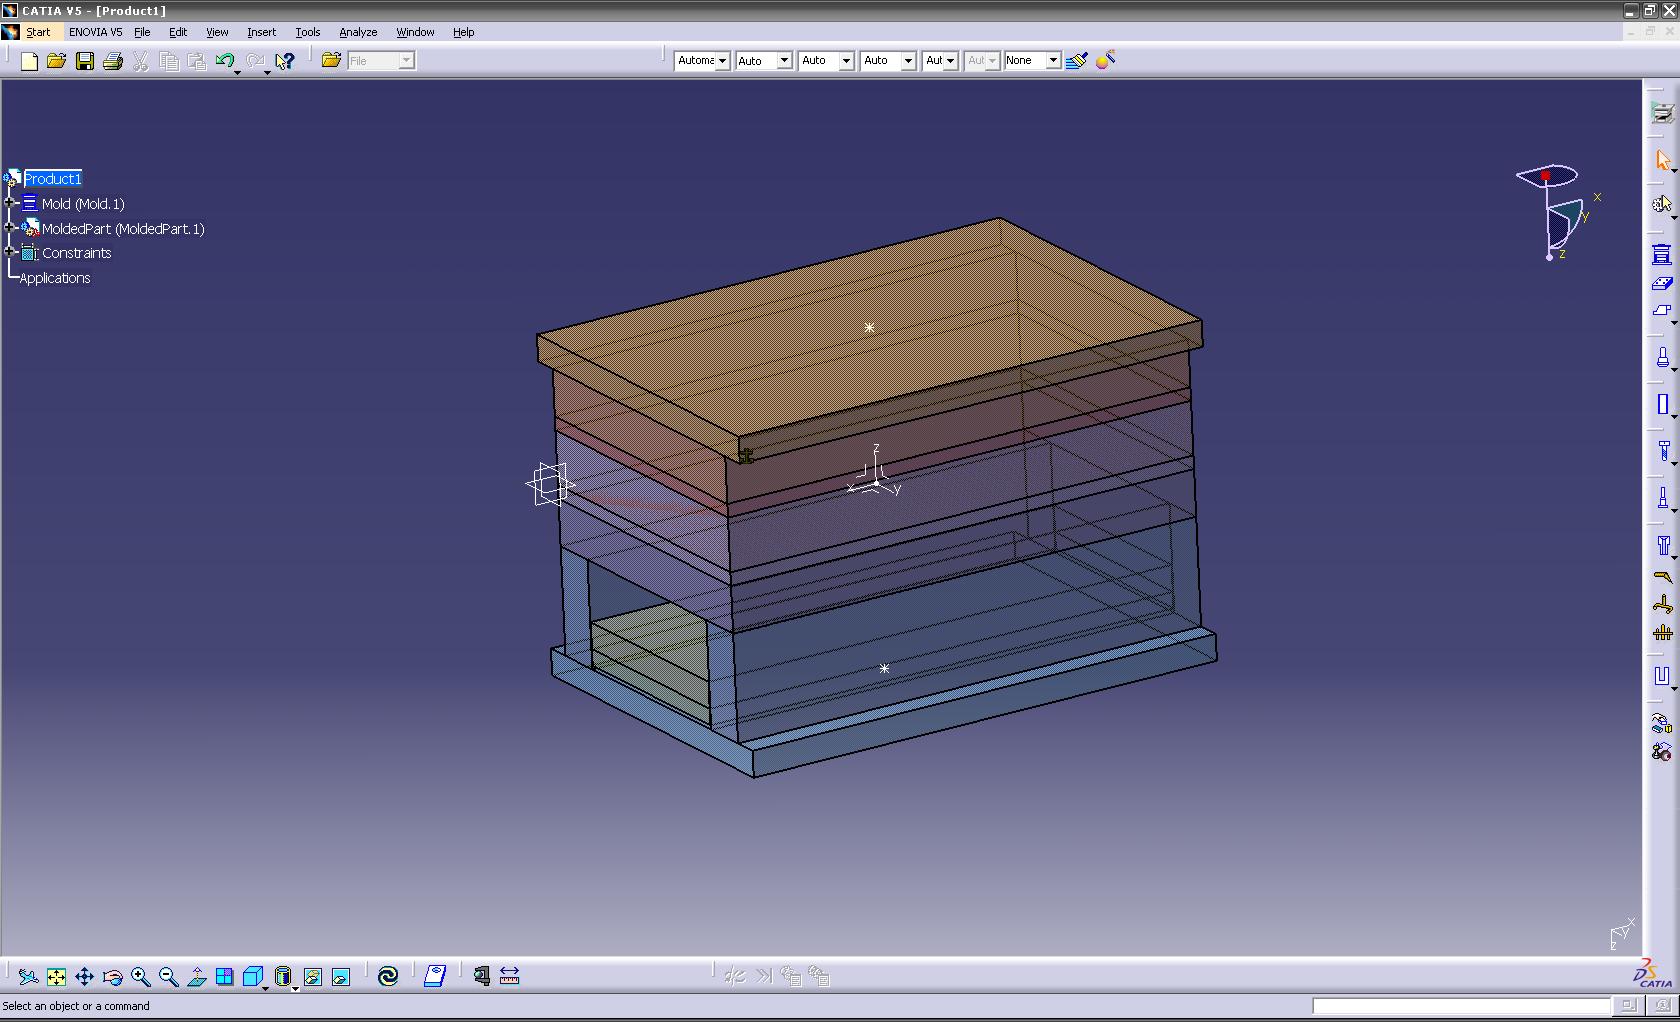Fit all geometry in view

[x=56, y=976]
